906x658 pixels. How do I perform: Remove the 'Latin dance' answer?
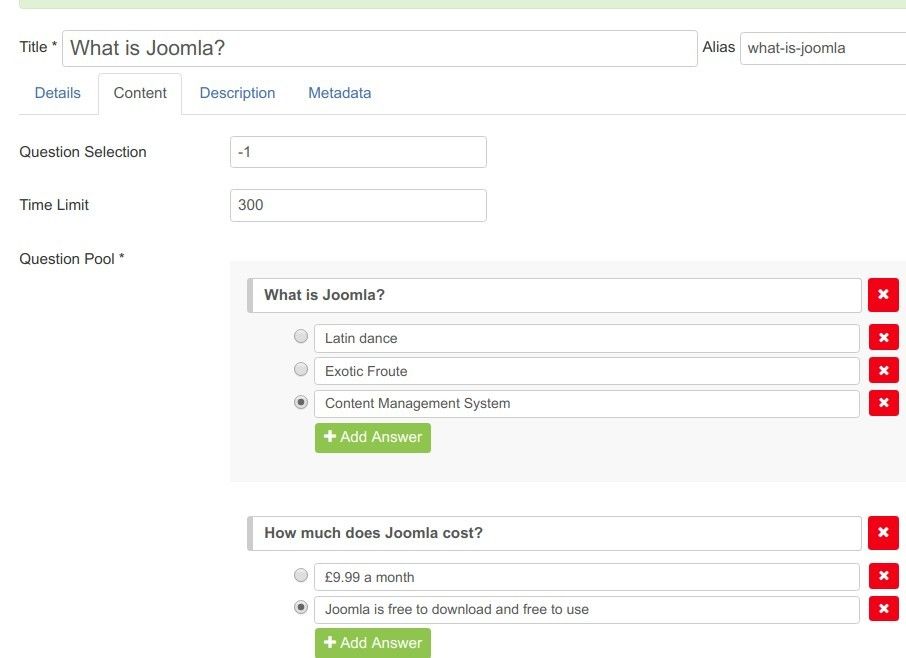click(x=883, y=337)
